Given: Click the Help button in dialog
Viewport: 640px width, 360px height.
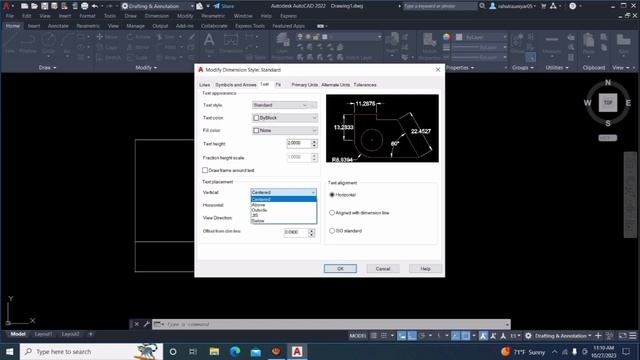Looking at the screenshot, I should [425, 269].
